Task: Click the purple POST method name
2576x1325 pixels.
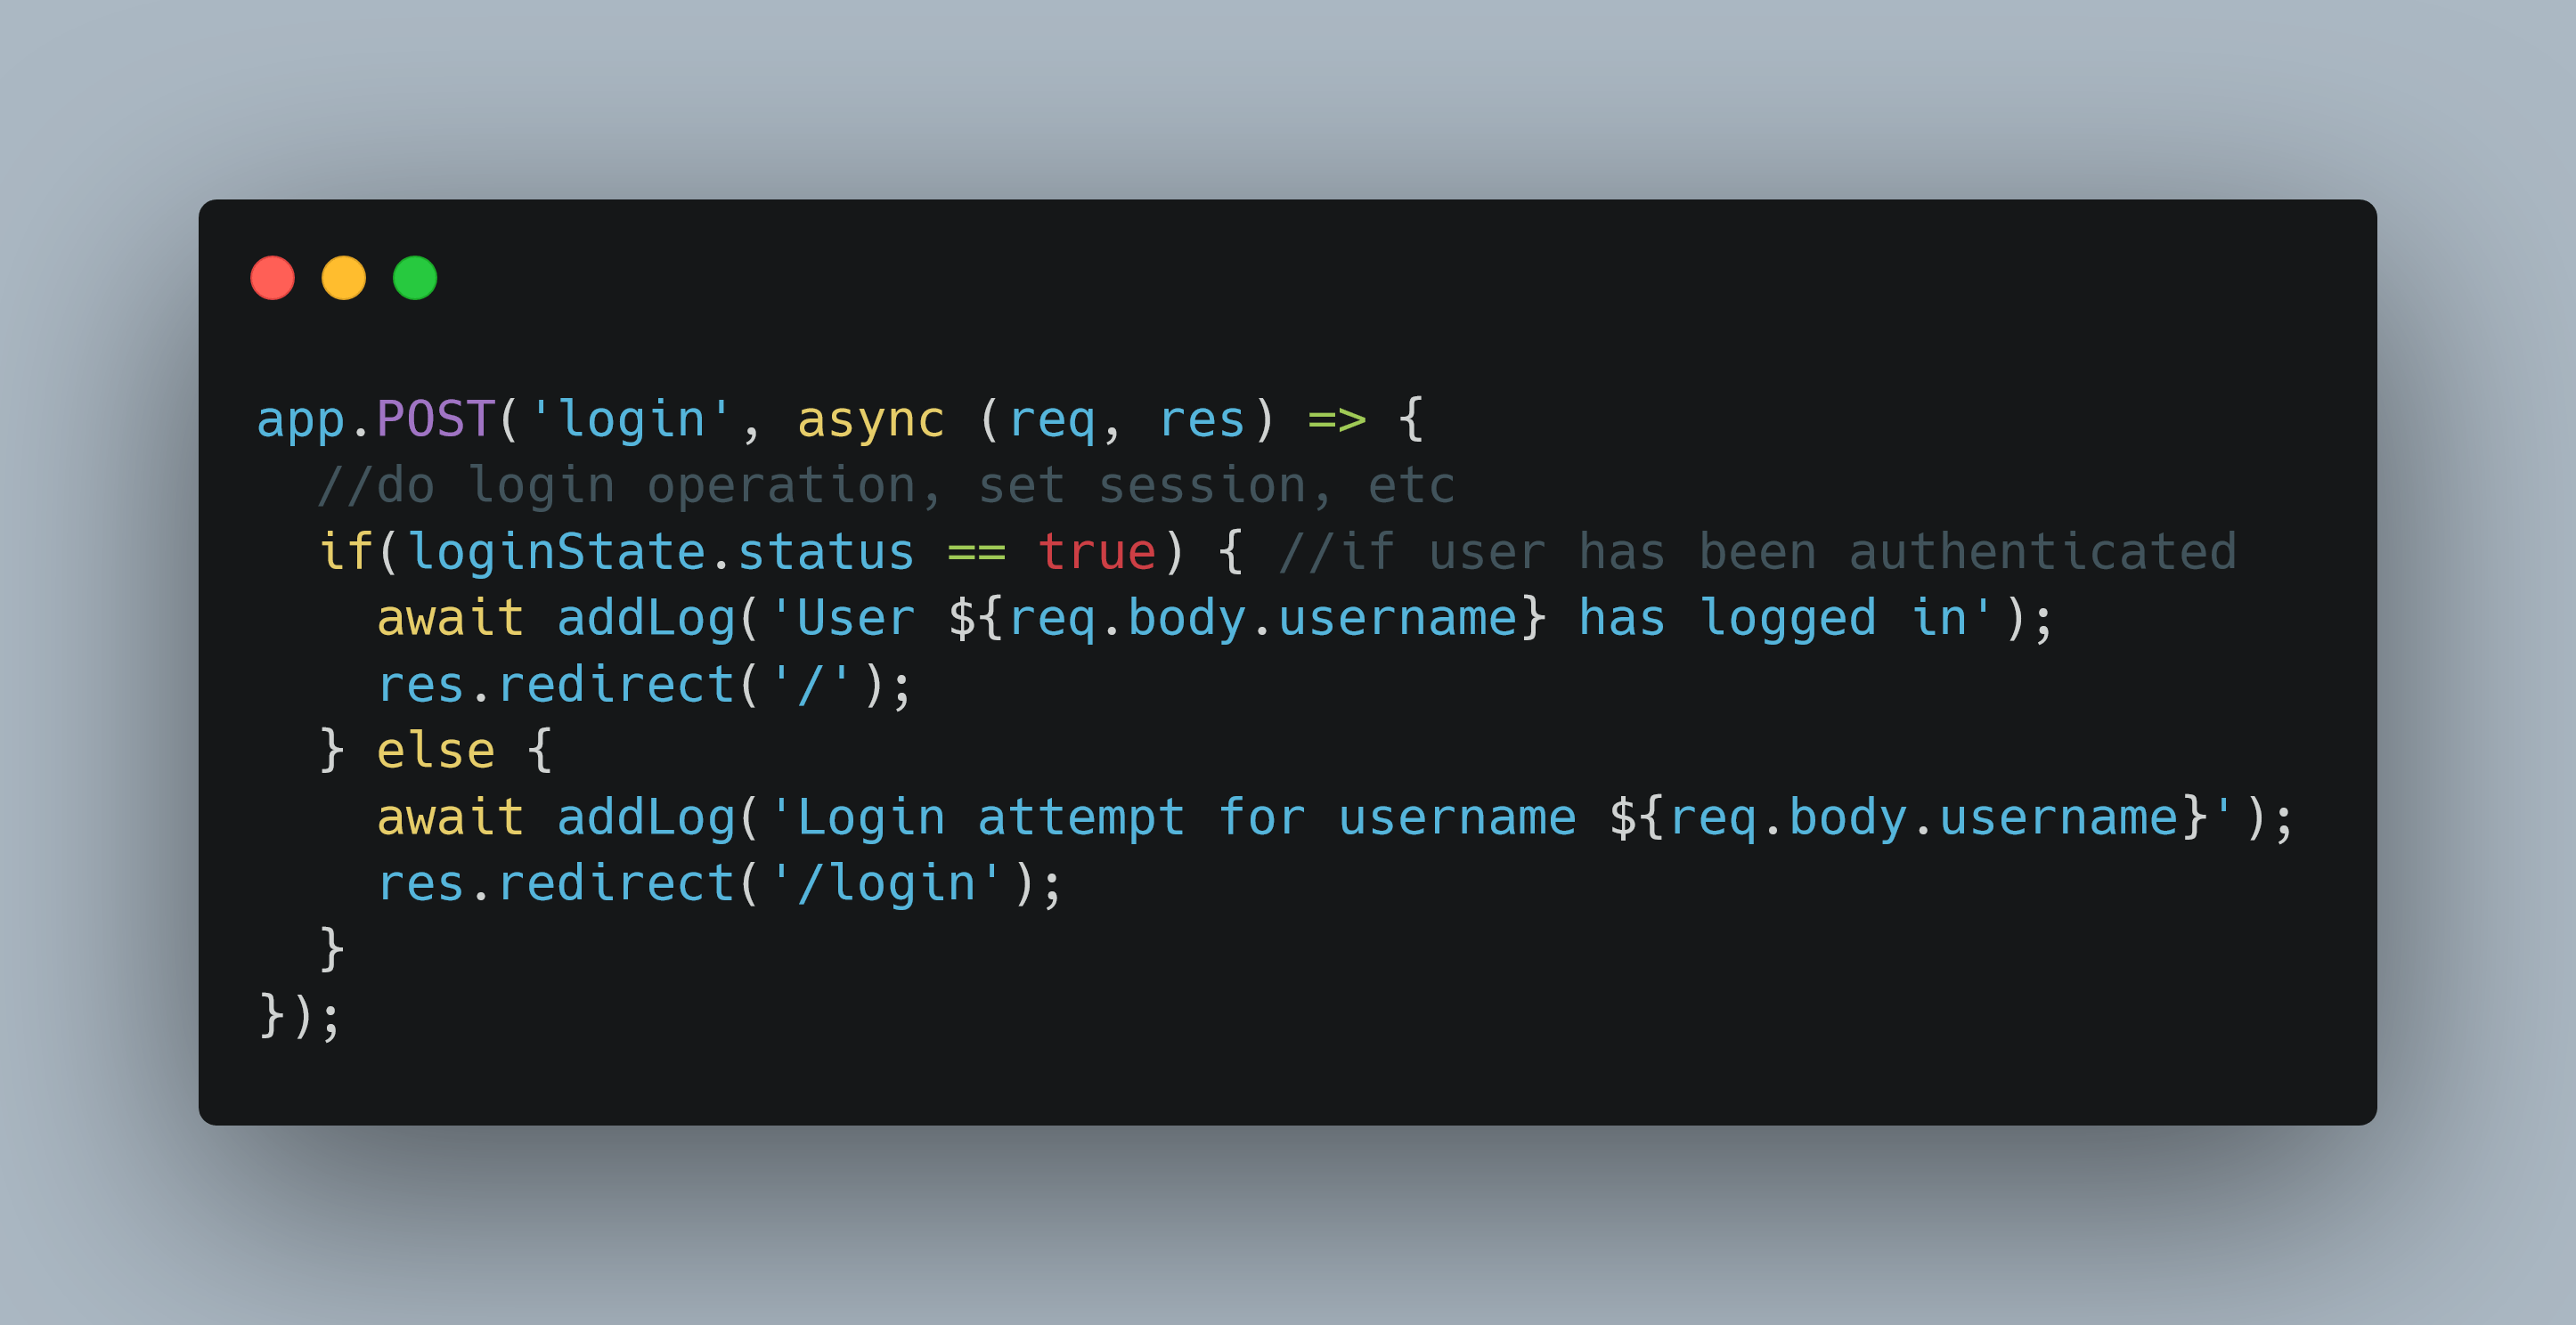Action: click(436, 419)
